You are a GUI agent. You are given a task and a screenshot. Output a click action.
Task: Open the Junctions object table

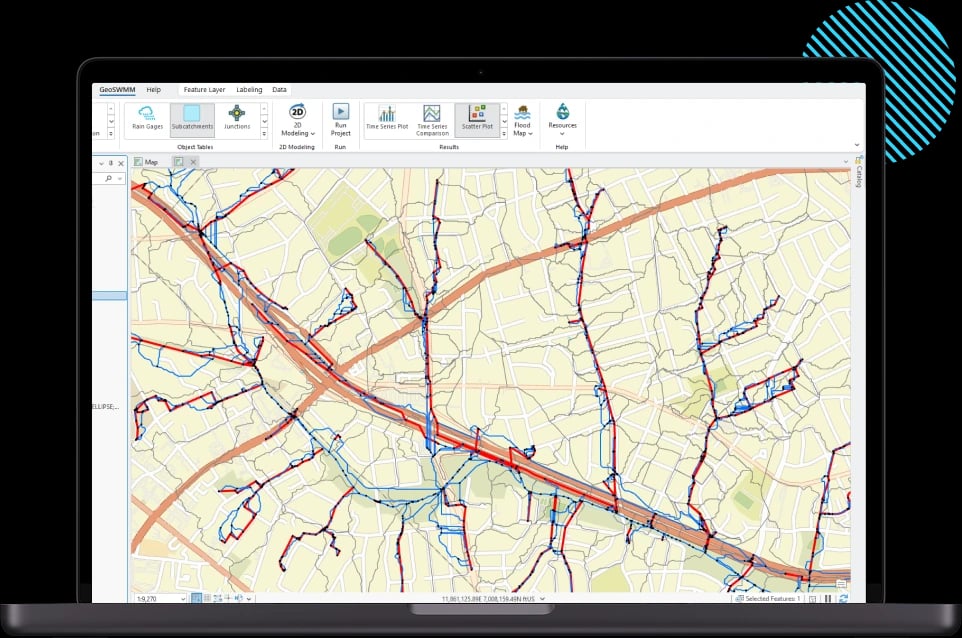click(x=237, y=118)
